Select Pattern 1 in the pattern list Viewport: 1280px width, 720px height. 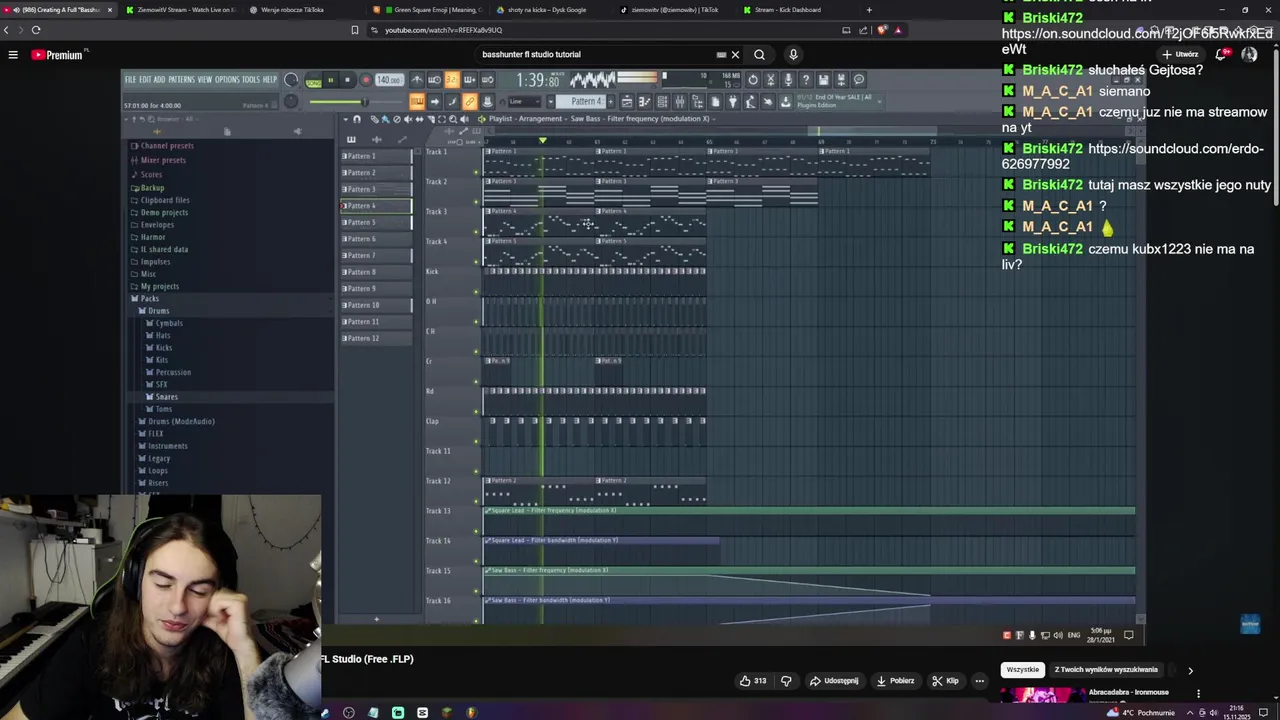376,156
